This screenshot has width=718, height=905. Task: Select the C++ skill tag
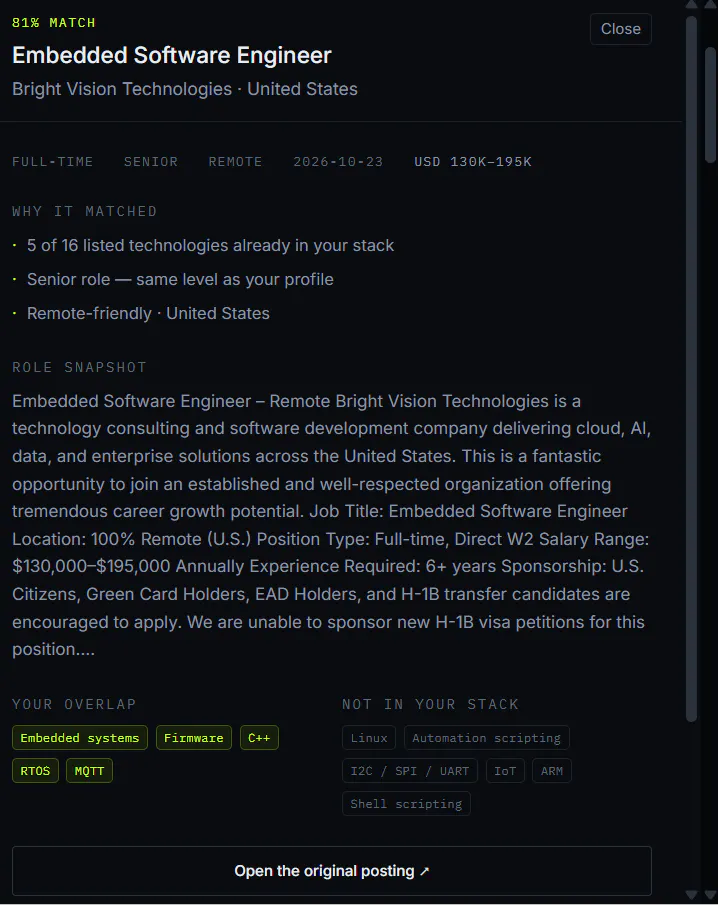pyautogui.click(x=259, y=738)
